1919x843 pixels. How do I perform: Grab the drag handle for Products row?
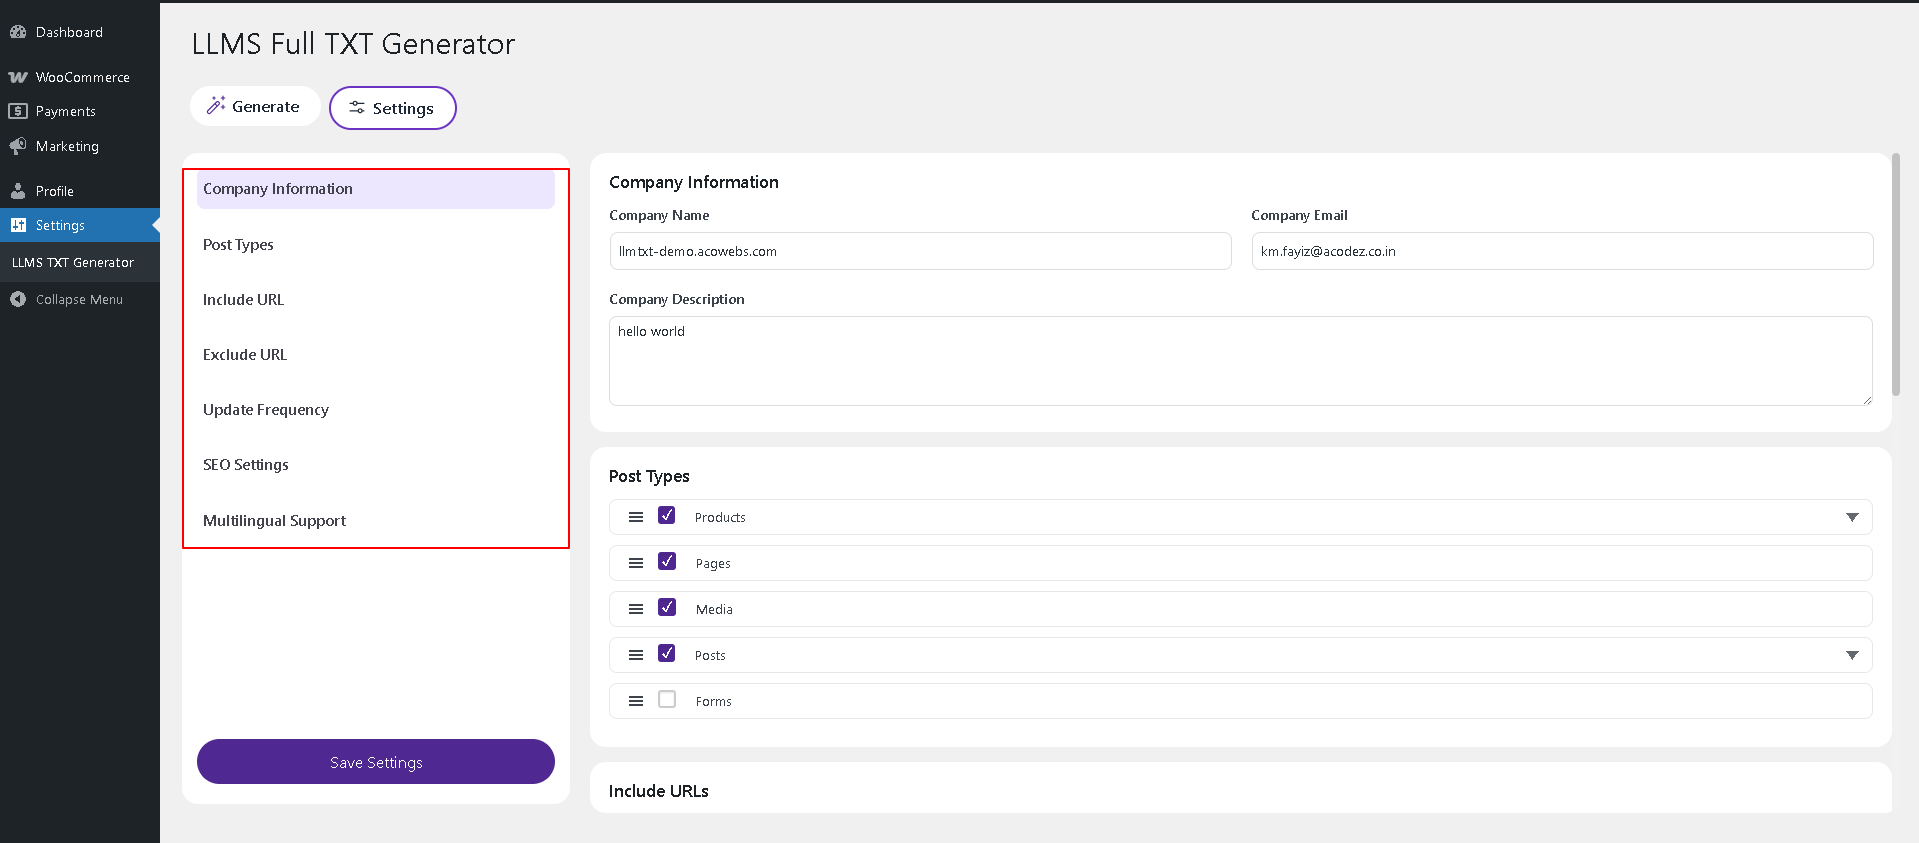635,517
